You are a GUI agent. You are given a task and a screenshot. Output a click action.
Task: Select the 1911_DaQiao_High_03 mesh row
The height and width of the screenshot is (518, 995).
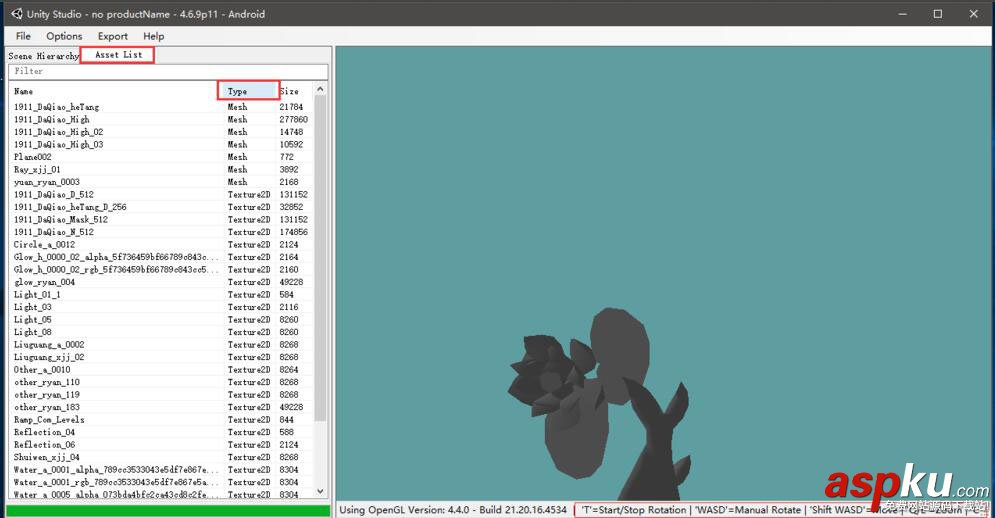point(162,144)
